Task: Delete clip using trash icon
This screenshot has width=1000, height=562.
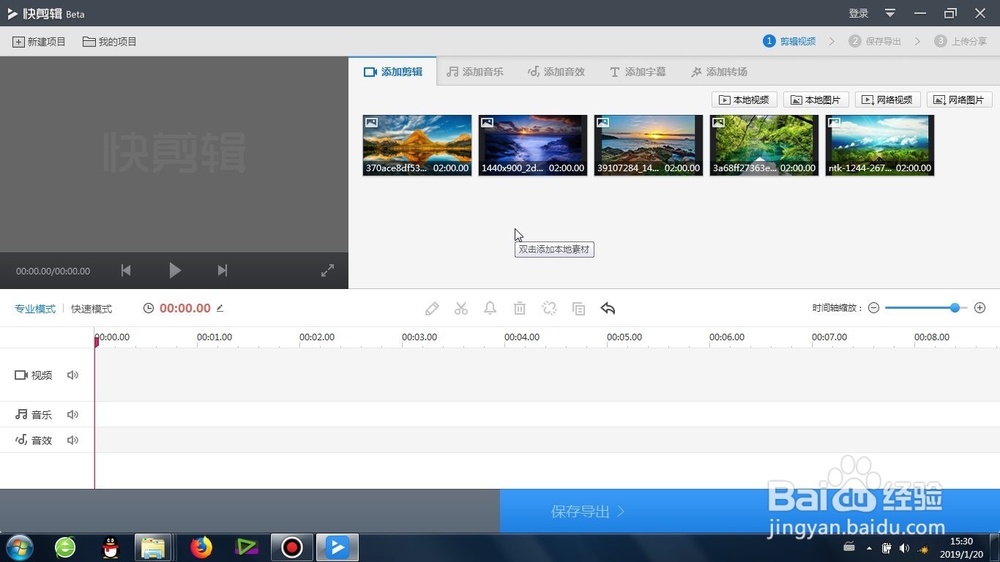Action: [x=520, y=309]
